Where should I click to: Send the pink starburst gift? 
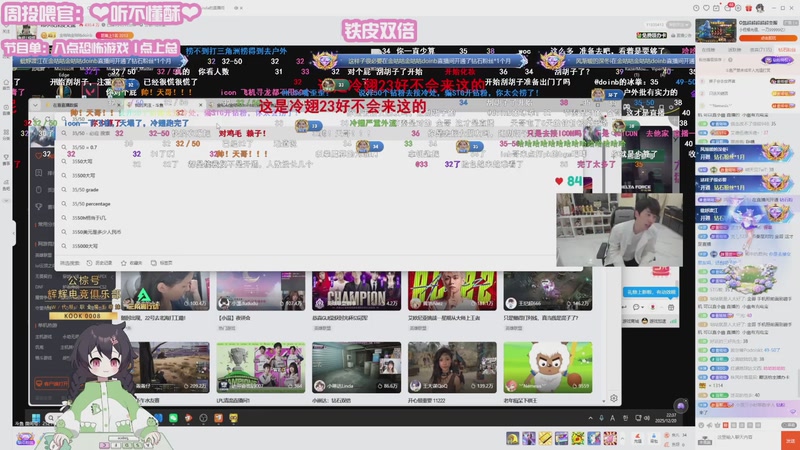[610, 438]
